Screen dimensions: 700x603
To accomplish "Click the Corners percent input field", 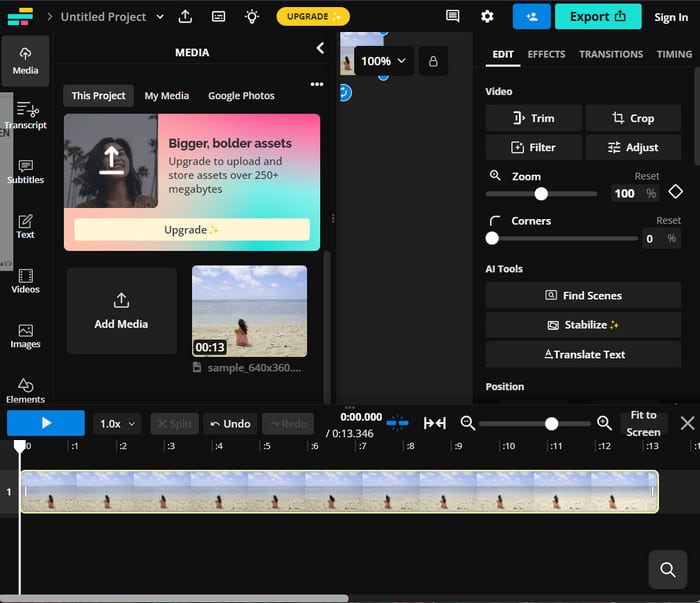I will [661, 238].
